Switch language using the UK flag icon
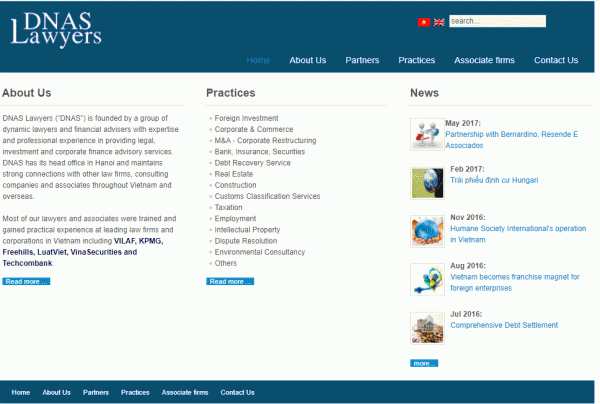The width and height of the screenshot is (600, 404). point(439,22)
